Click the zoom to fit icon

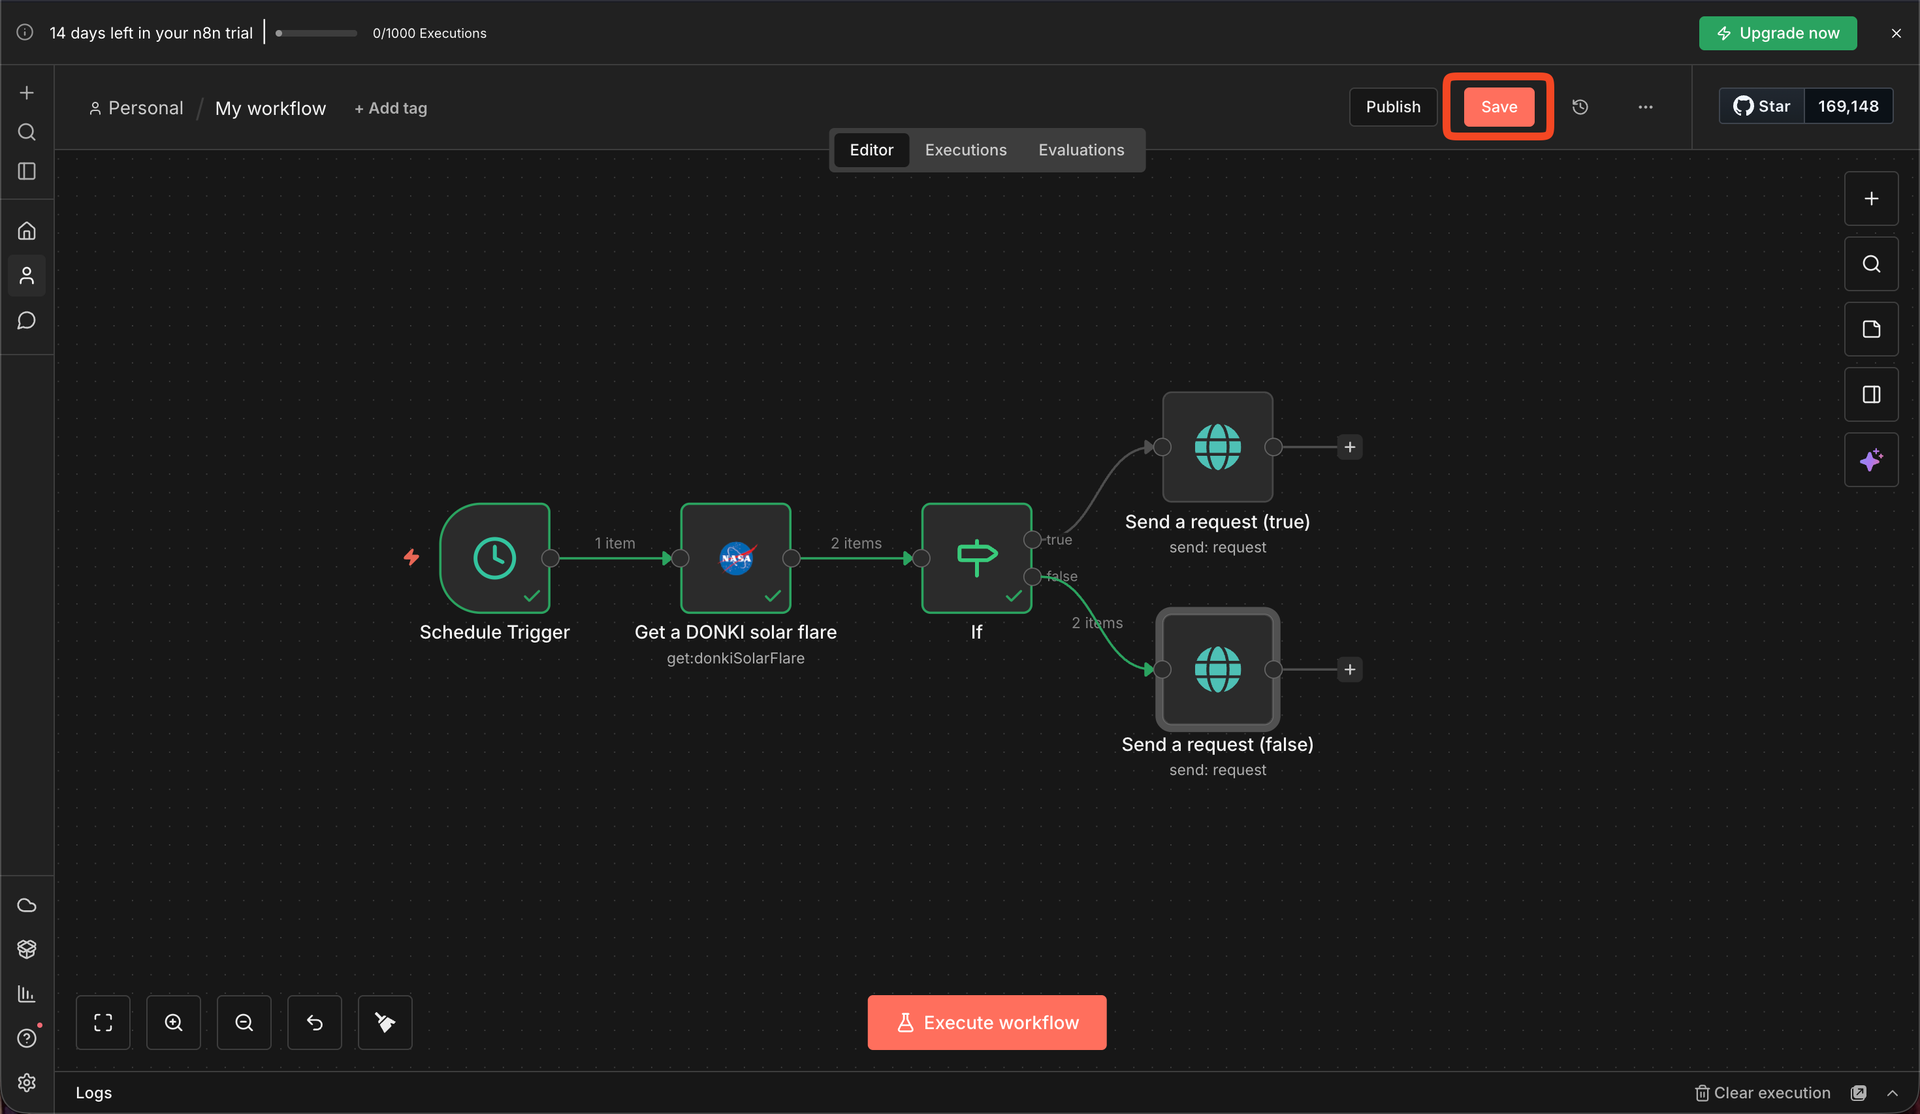[x=103, y=1022]
